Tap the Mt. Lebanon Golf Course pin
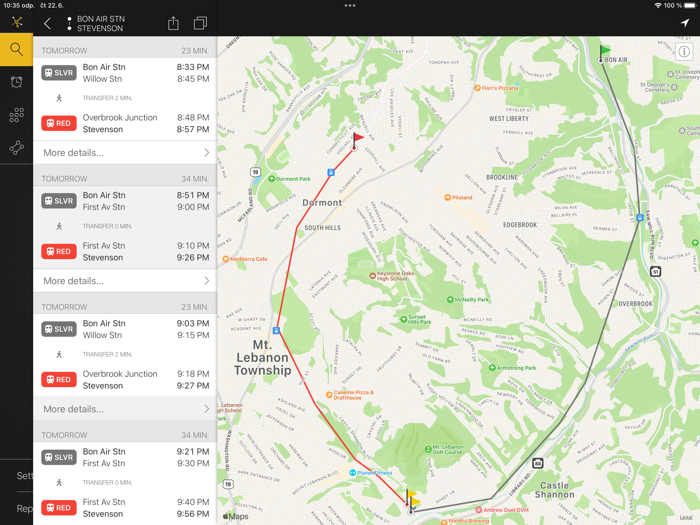The width and height of the screenshot is (700, 525). point(428,449)
